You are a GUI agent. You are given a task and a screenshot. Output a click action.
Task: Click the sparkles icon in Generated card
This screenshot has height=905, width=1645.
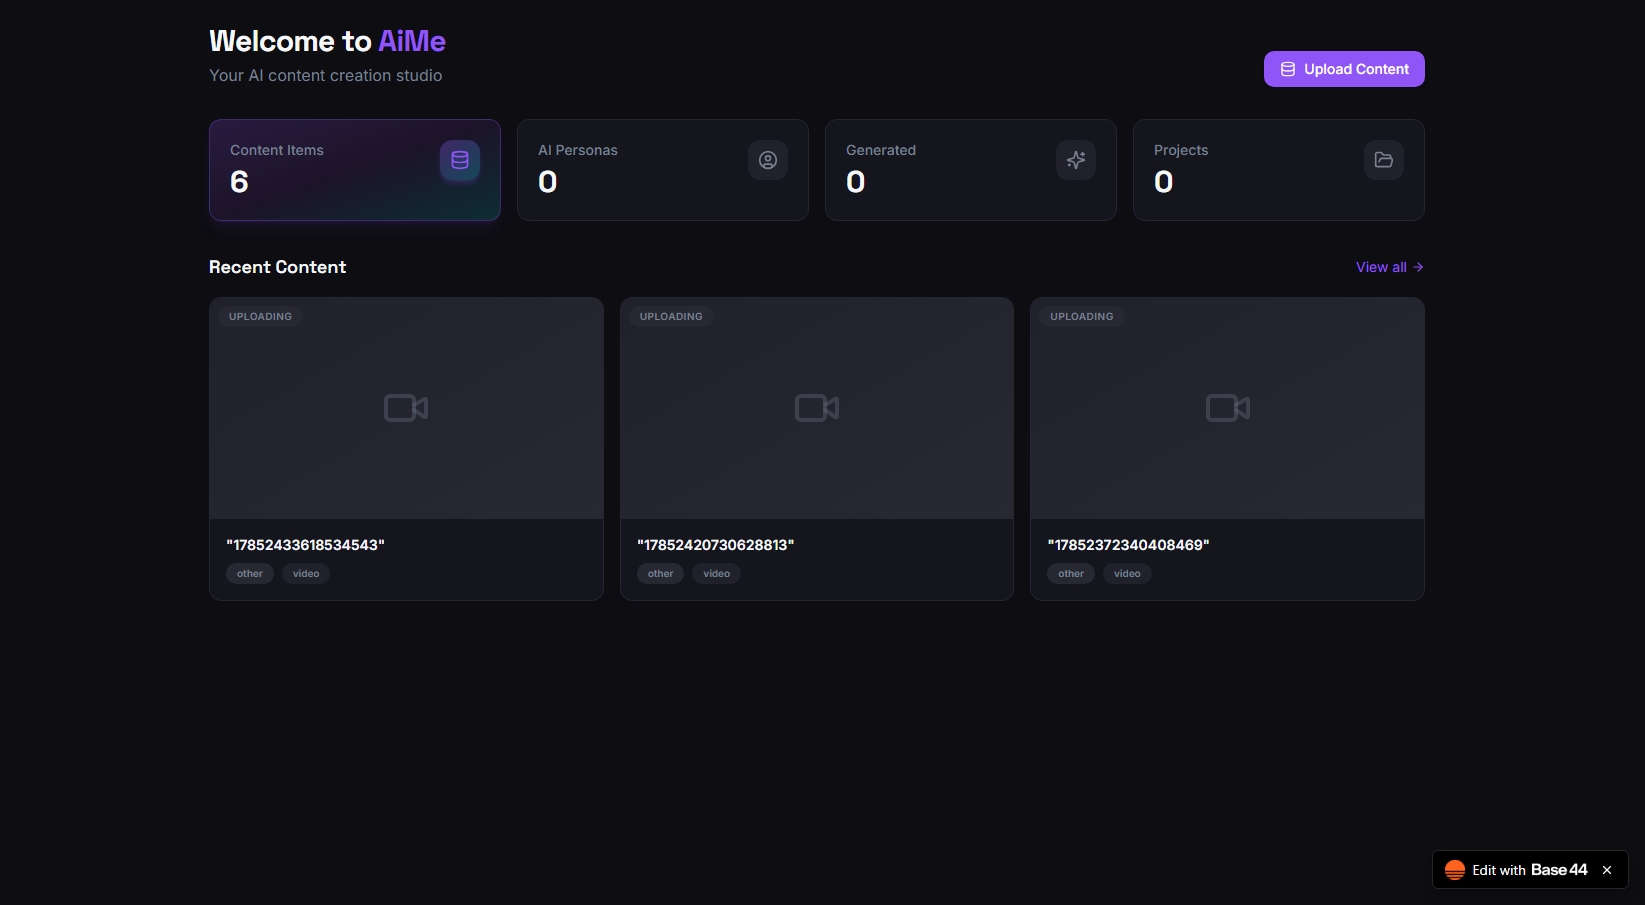1076,160
